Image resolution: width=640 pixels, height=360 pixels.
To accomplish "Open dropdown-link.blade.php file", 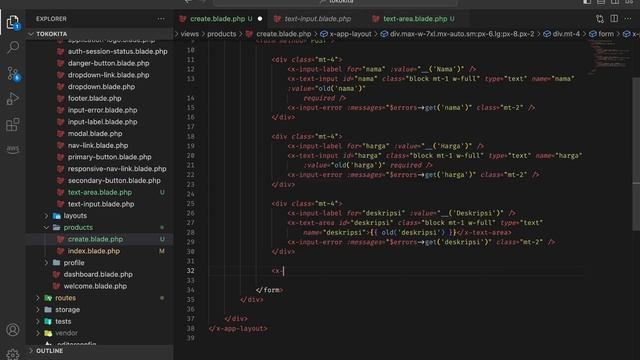I will [109, 75].
